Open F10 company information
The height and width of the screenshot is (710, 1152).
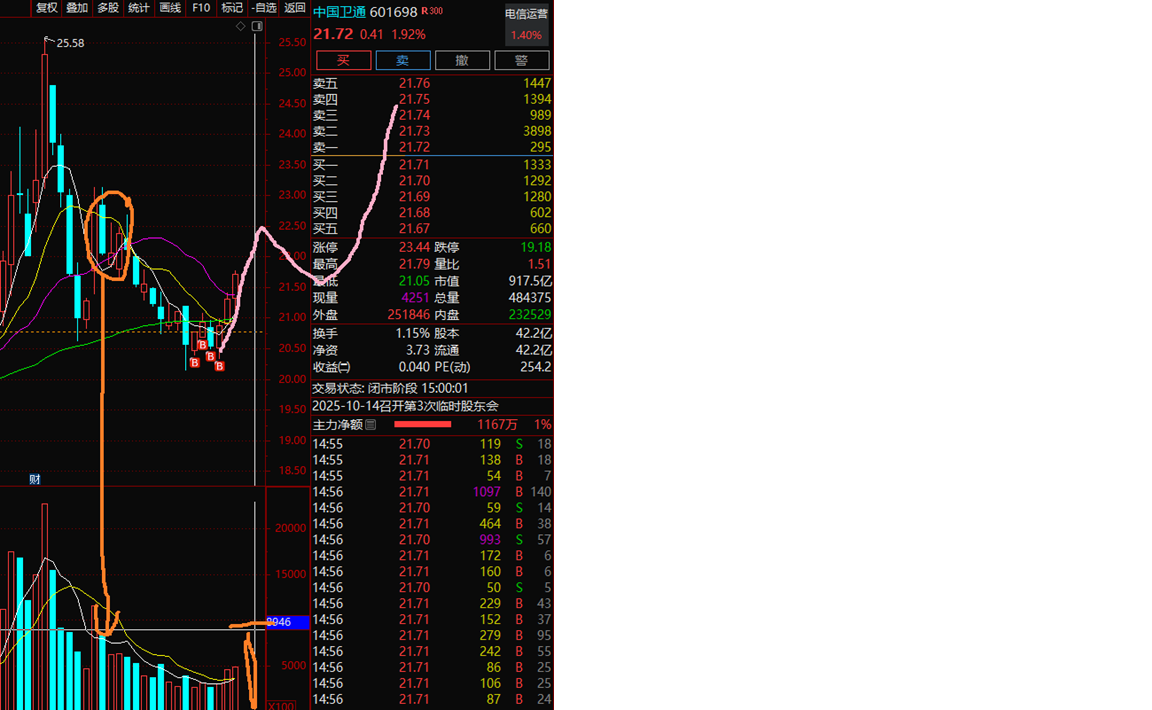pos(201,7)
